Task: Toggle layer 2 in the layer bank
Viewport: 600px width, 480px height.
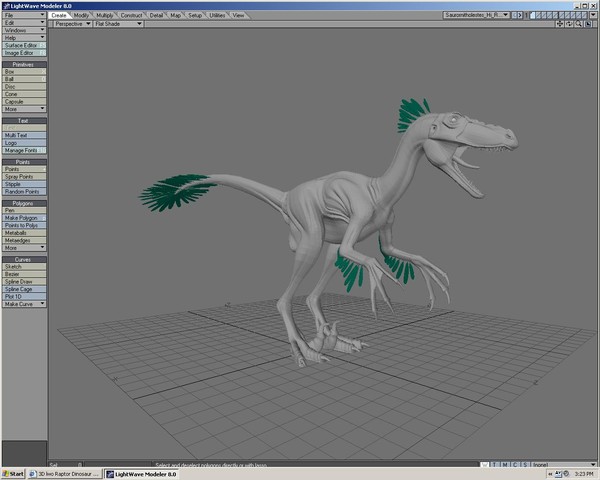Action: click(538, 15)
